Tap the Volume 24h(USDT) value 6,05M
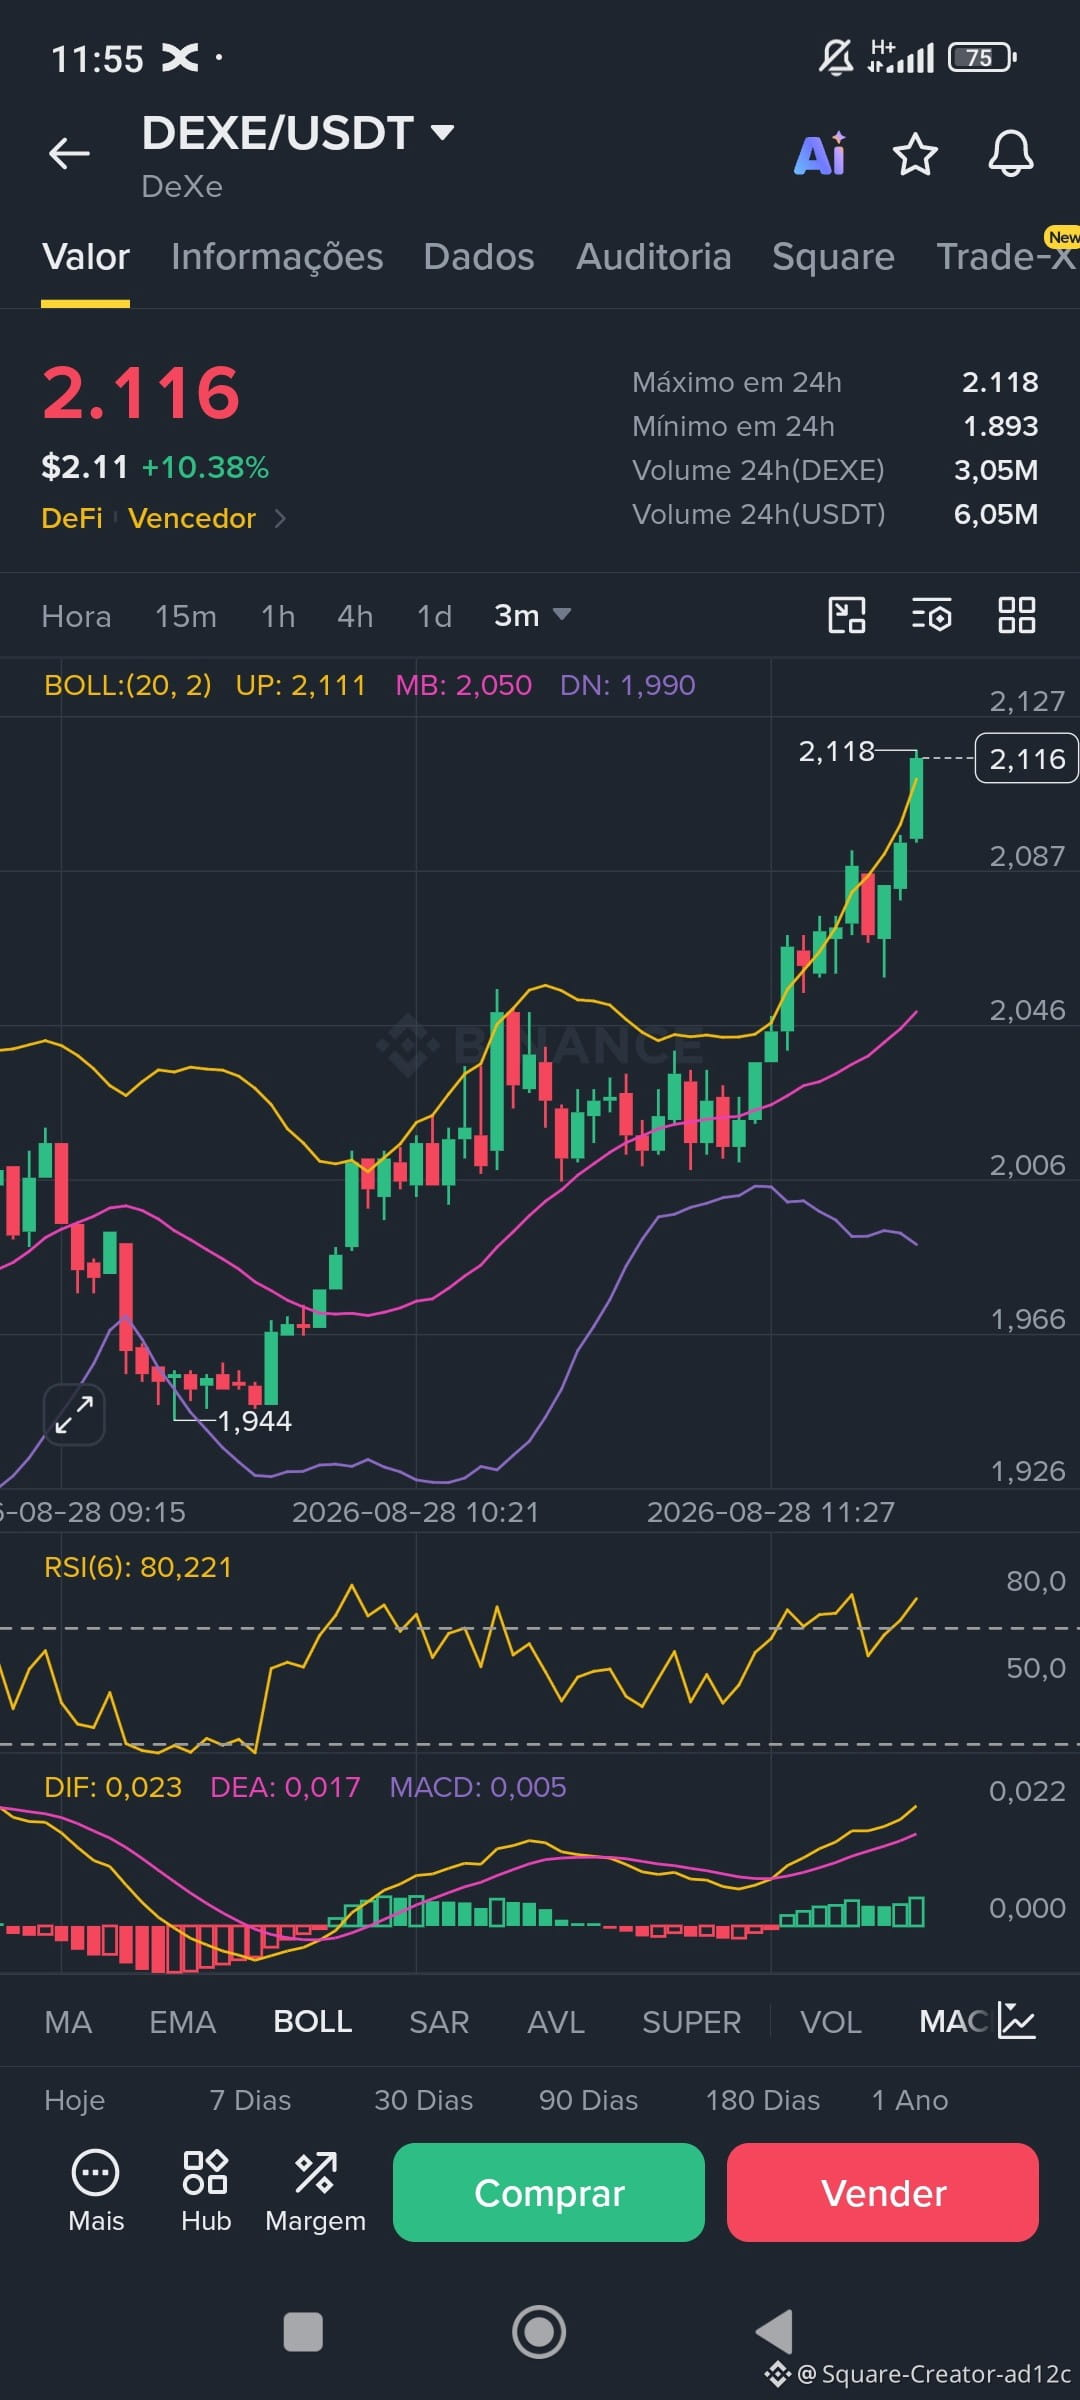This screenshot has width=1080, height=2400. click(x=996, y=514)
